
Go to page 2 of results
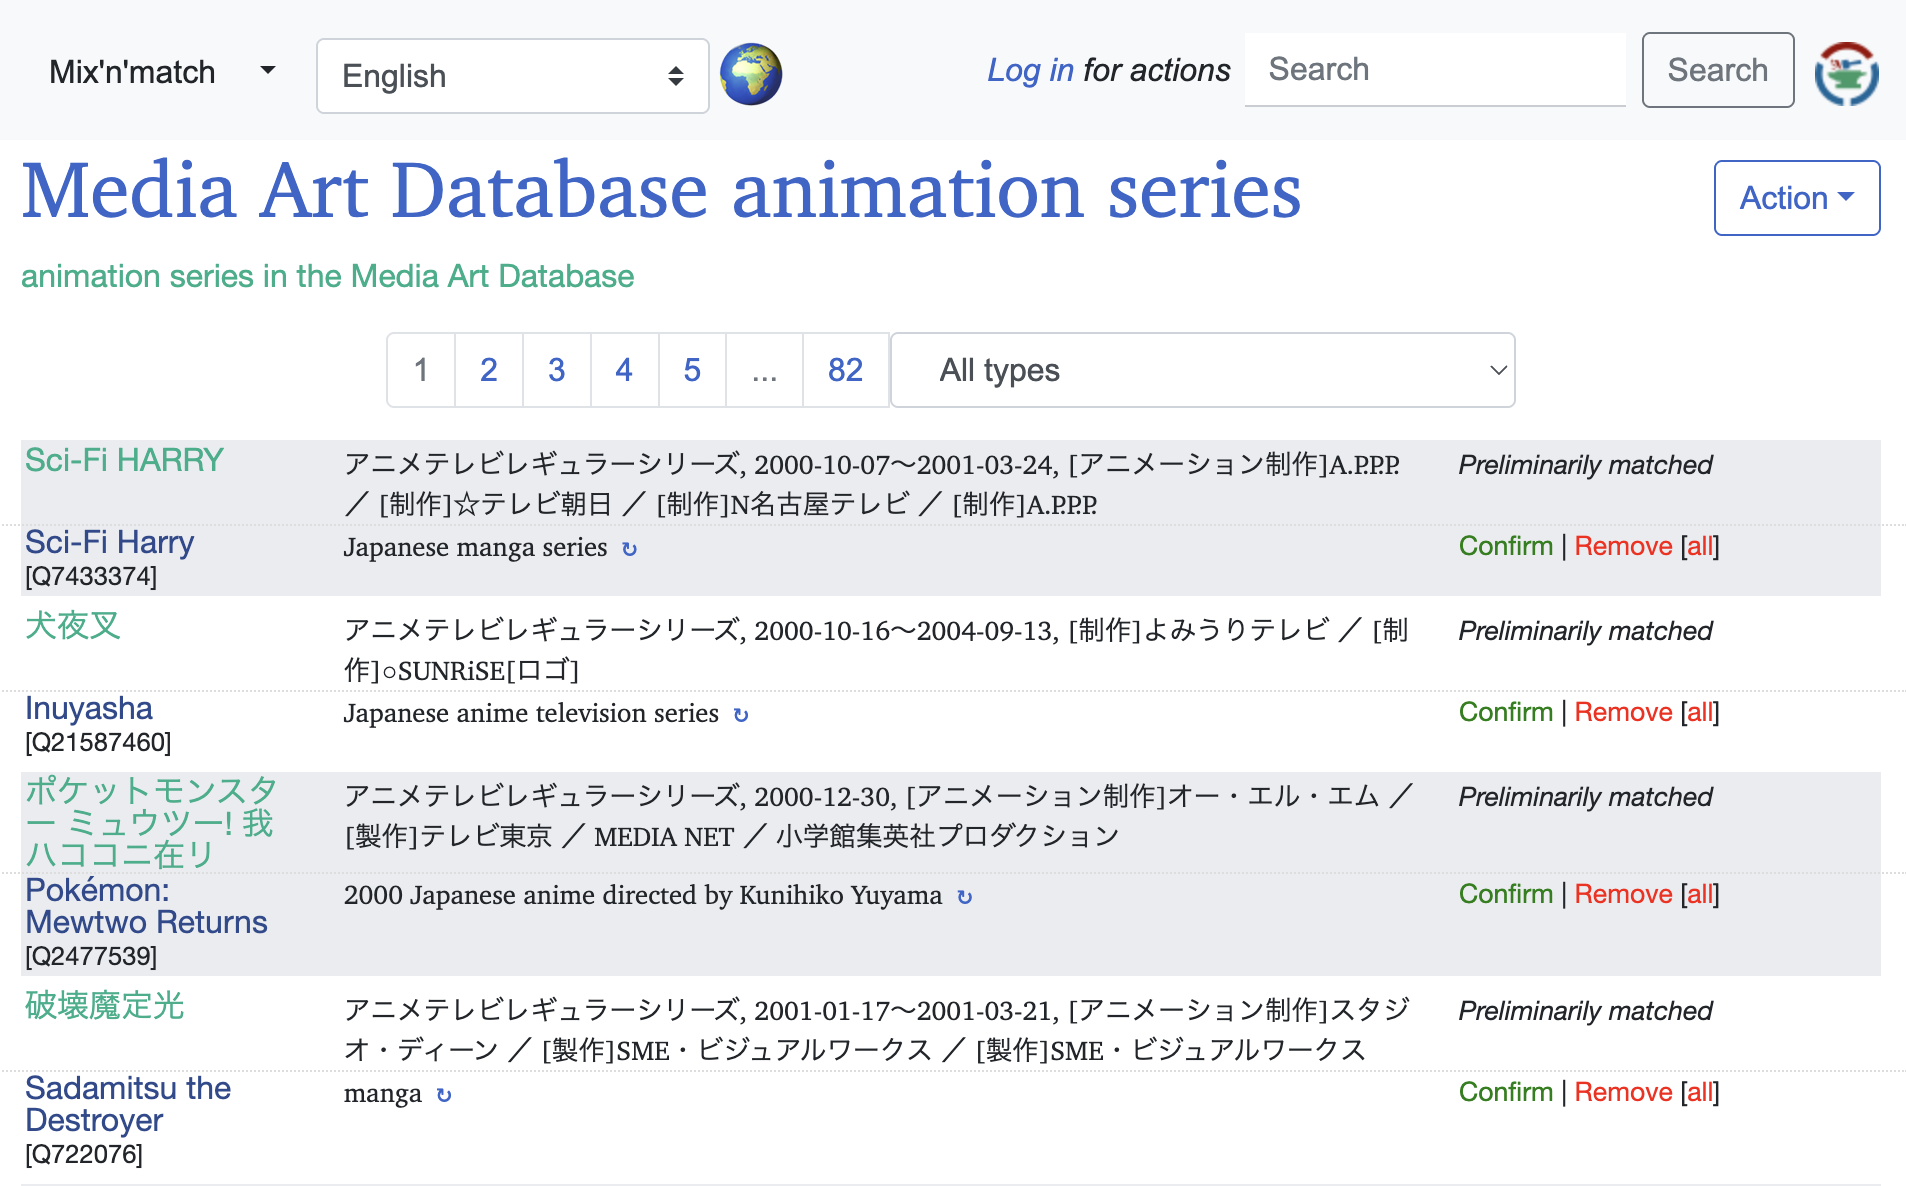point(488,370)
